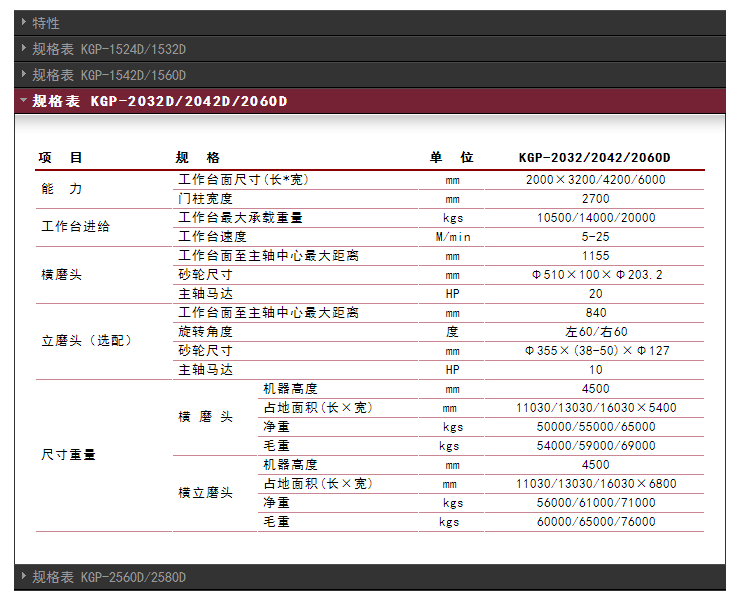Click the 度 unit cell
Screen dimensions: 744x605
pos(452,332)
